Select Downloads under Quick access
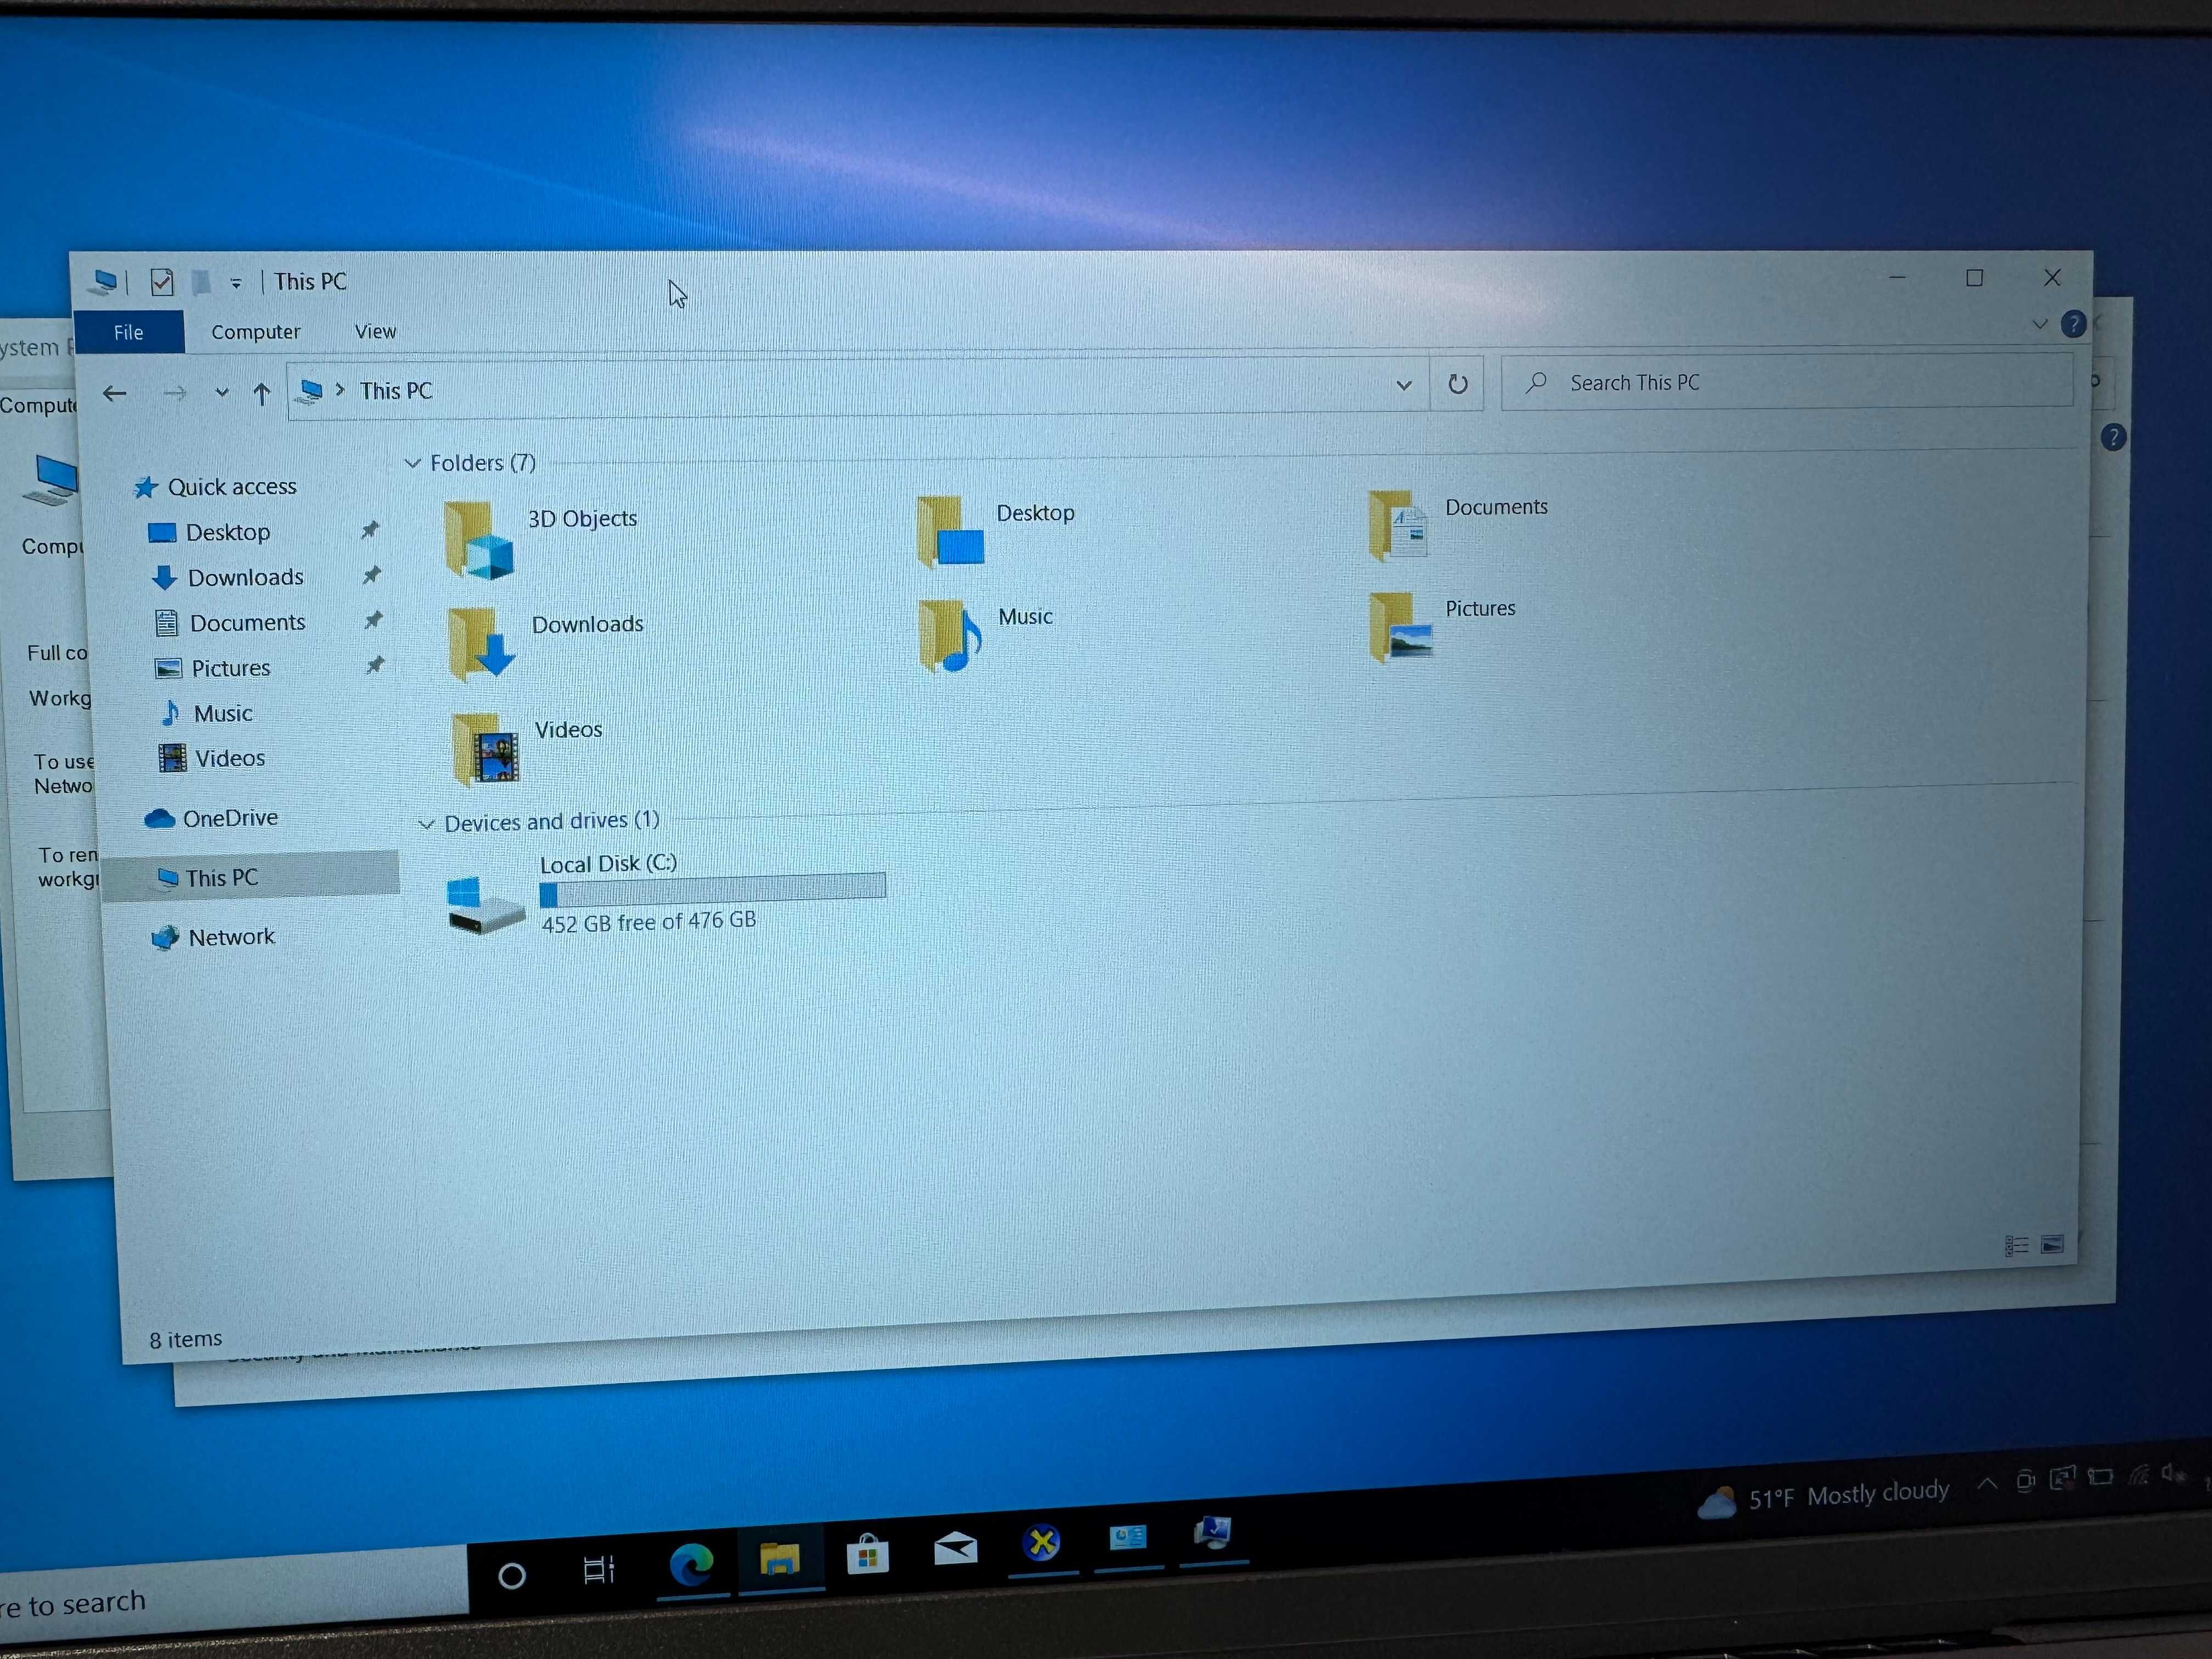2212x1659 pixels. click(x=245, y=577)
